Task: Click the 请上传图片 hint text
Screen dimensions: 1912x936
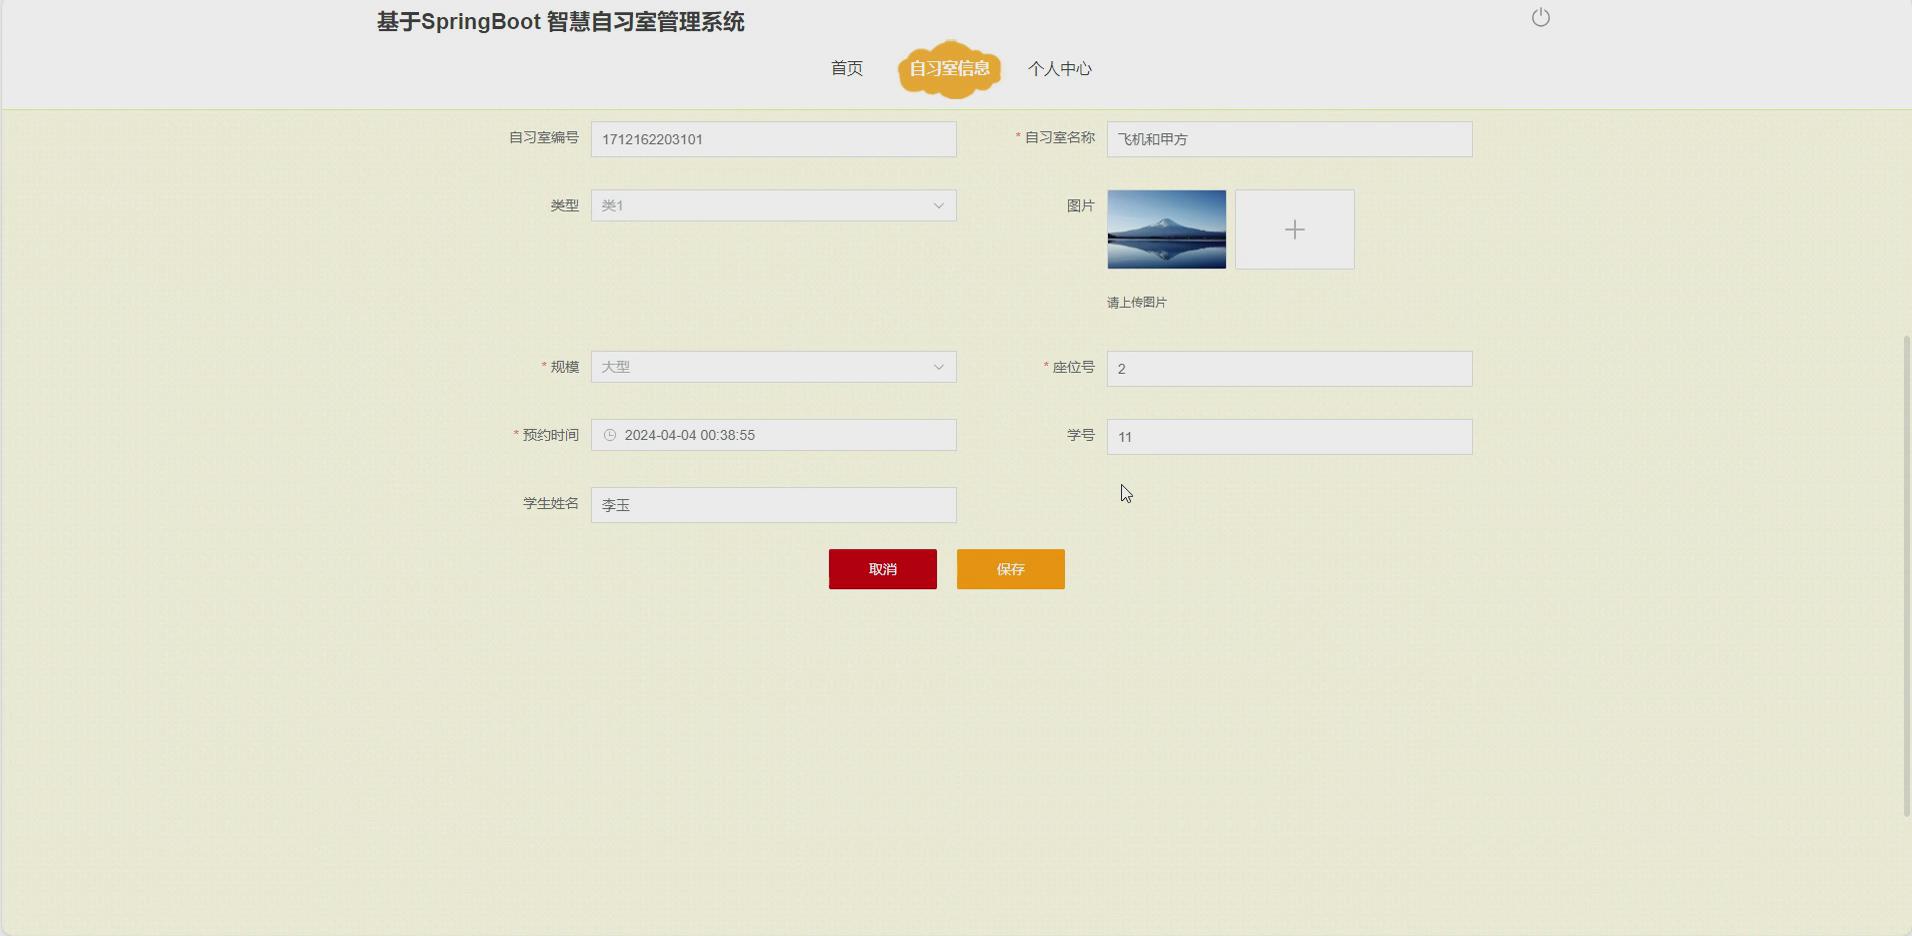Action: click(1135, 302)
